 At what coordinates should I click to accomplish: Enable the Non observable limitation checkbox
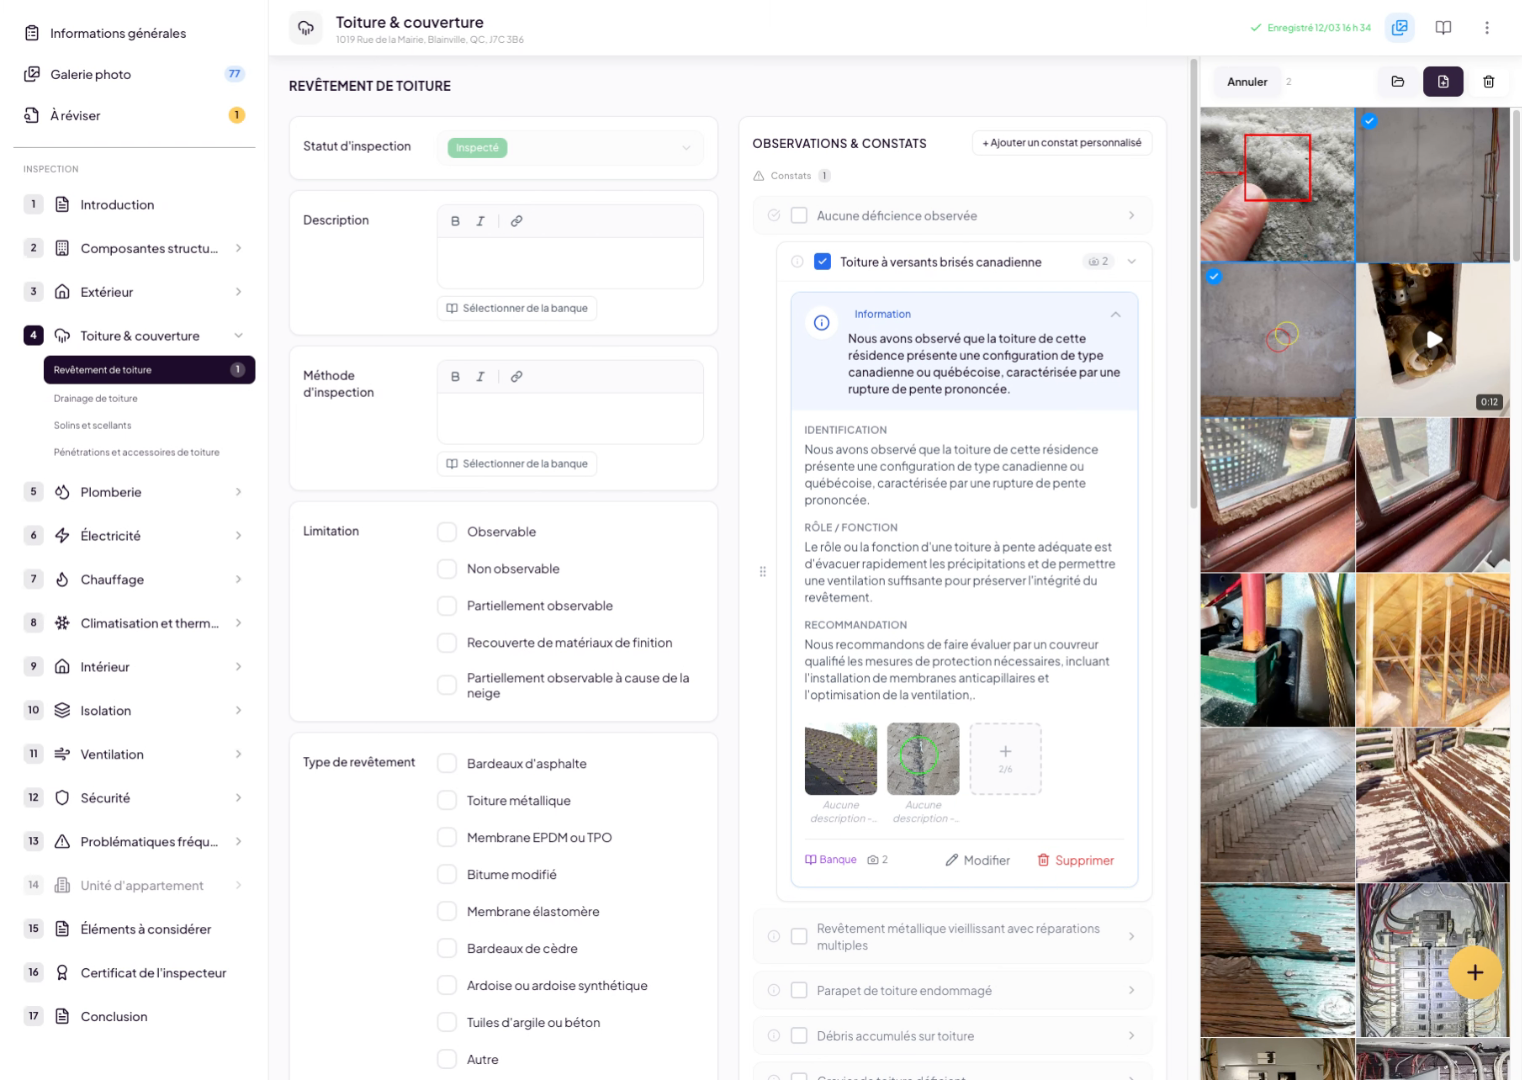click(x=447, y=569)
